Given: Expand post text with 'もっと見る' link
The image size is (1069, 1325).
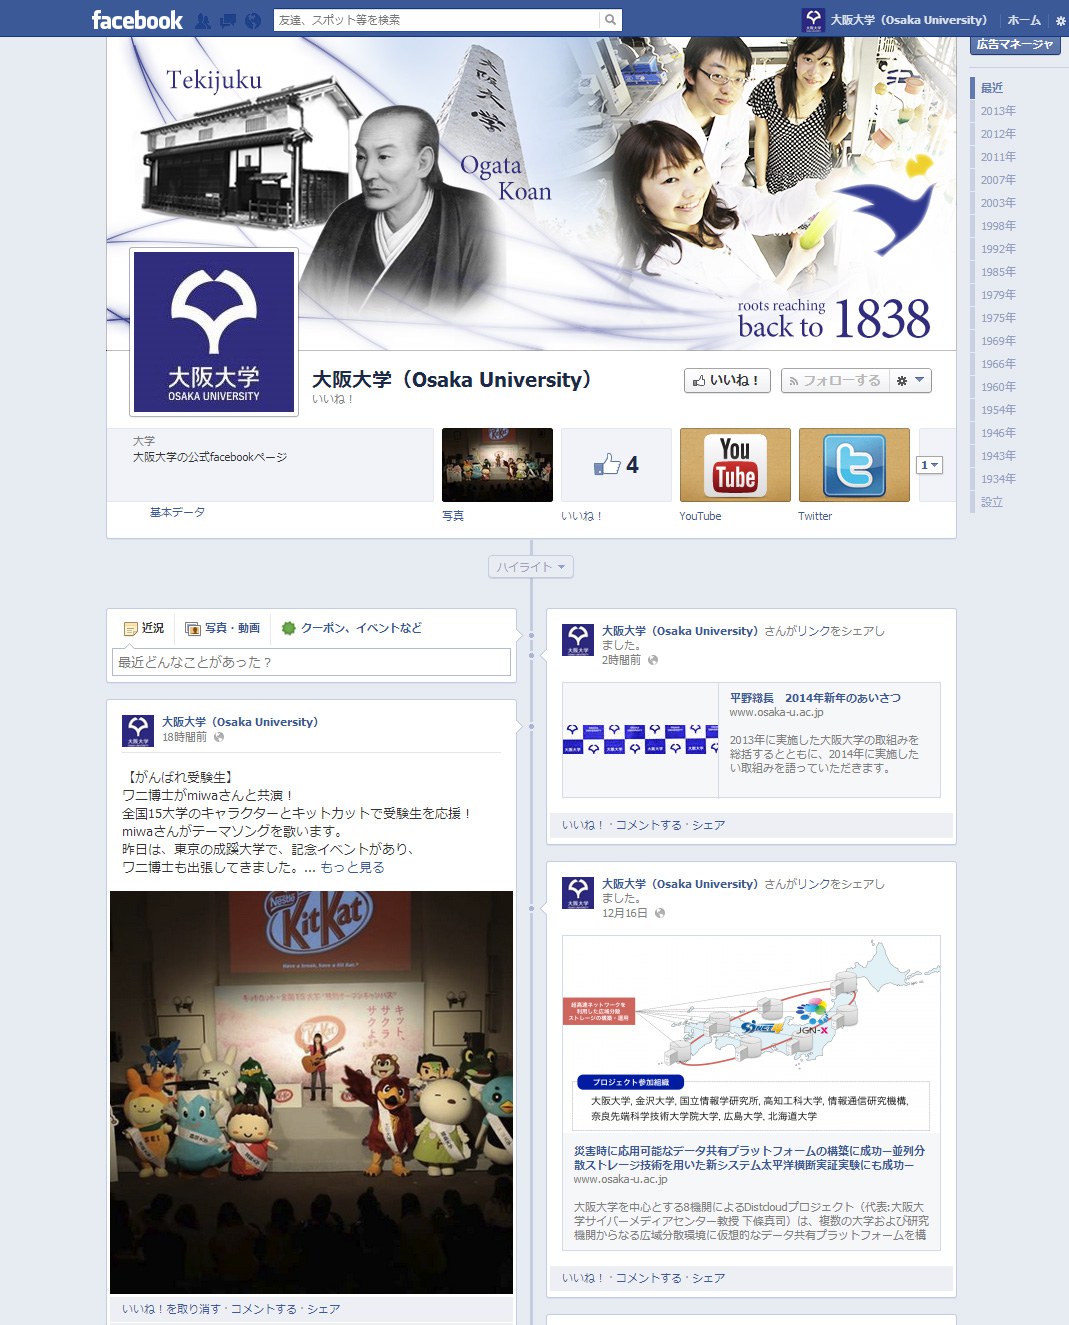Looking at the screenshot, I should [x=352, y=867].
